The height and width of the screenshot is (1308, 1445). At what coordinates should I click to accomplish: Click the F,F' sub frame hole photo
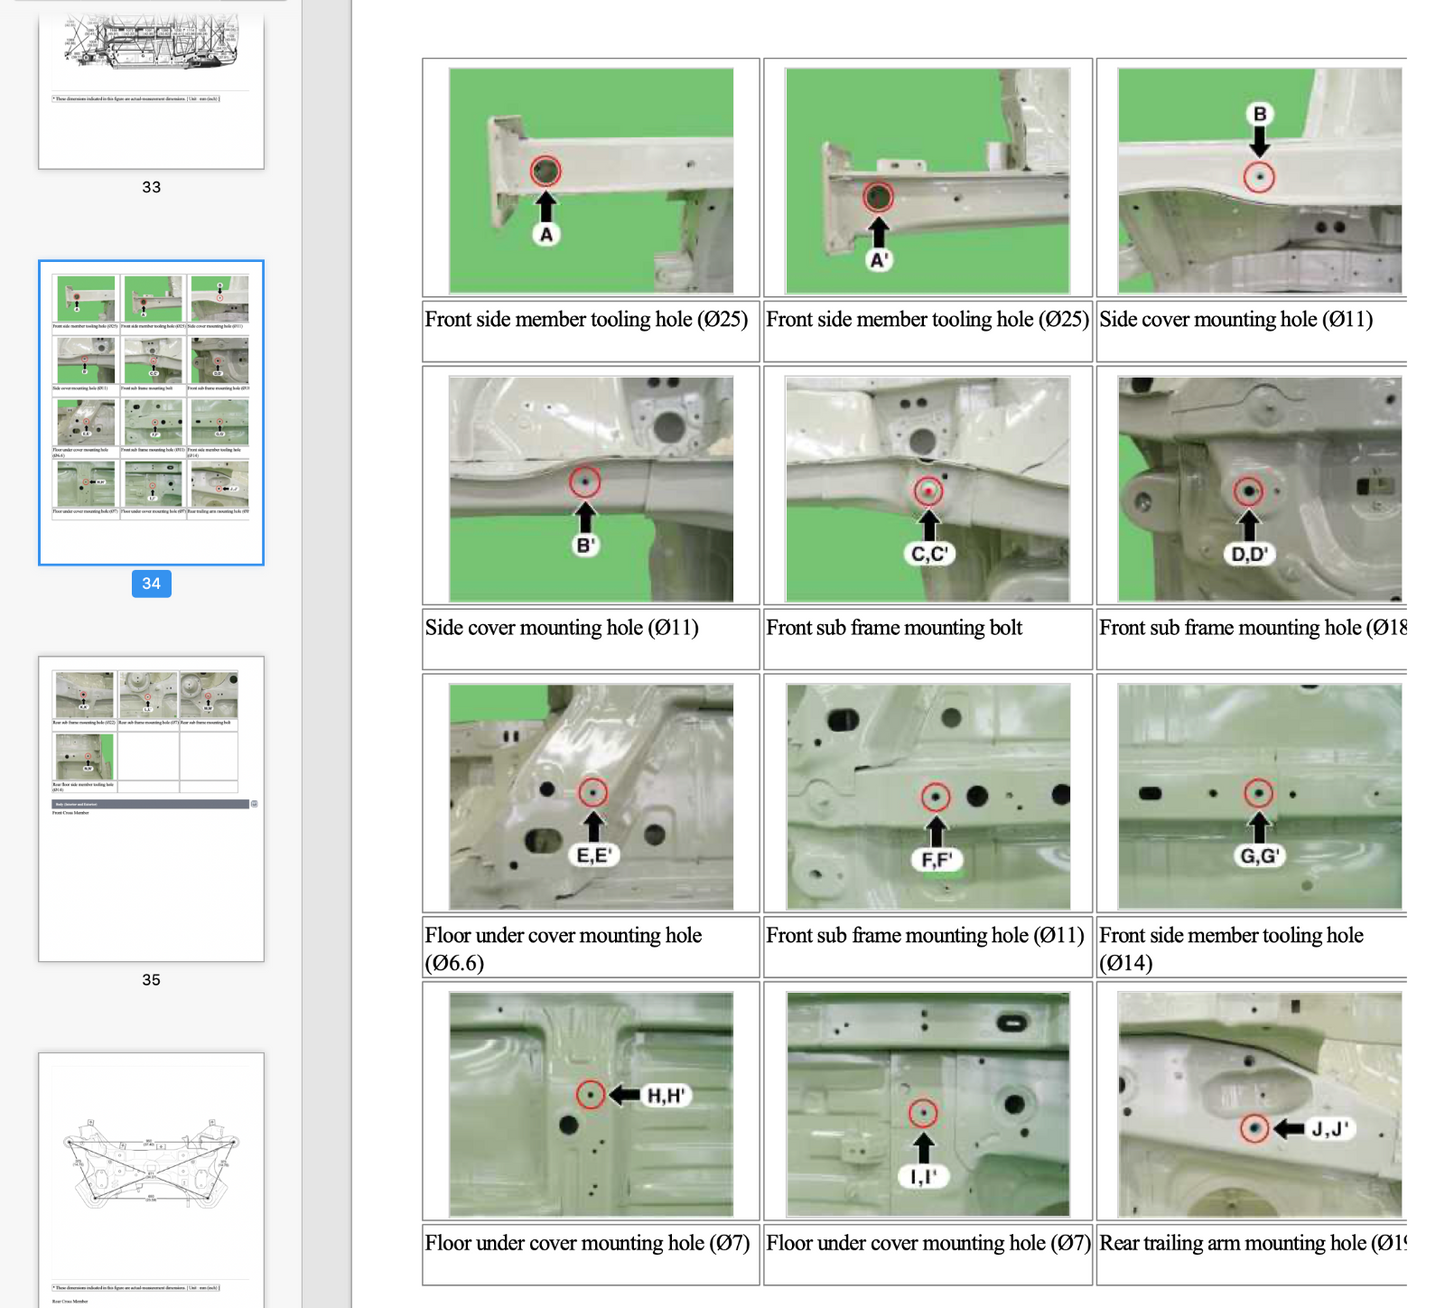tap(927, 797)
